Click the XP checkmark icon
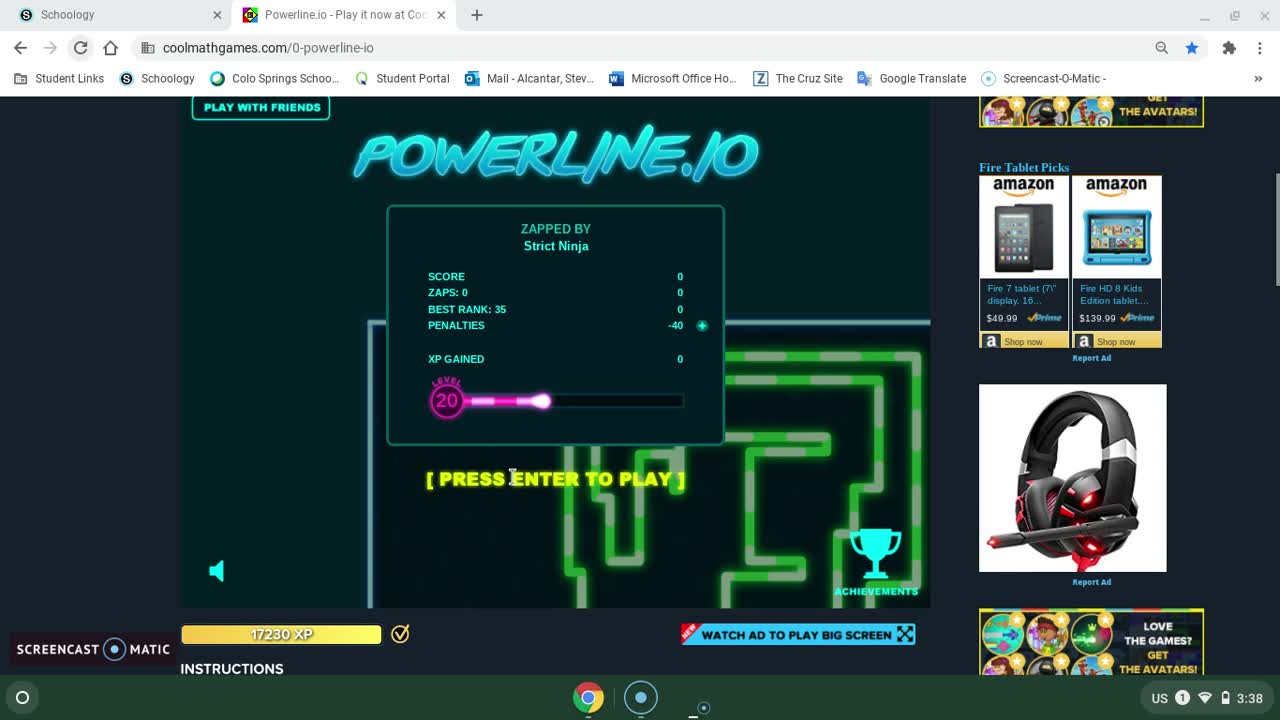 (x=399, y=633)
